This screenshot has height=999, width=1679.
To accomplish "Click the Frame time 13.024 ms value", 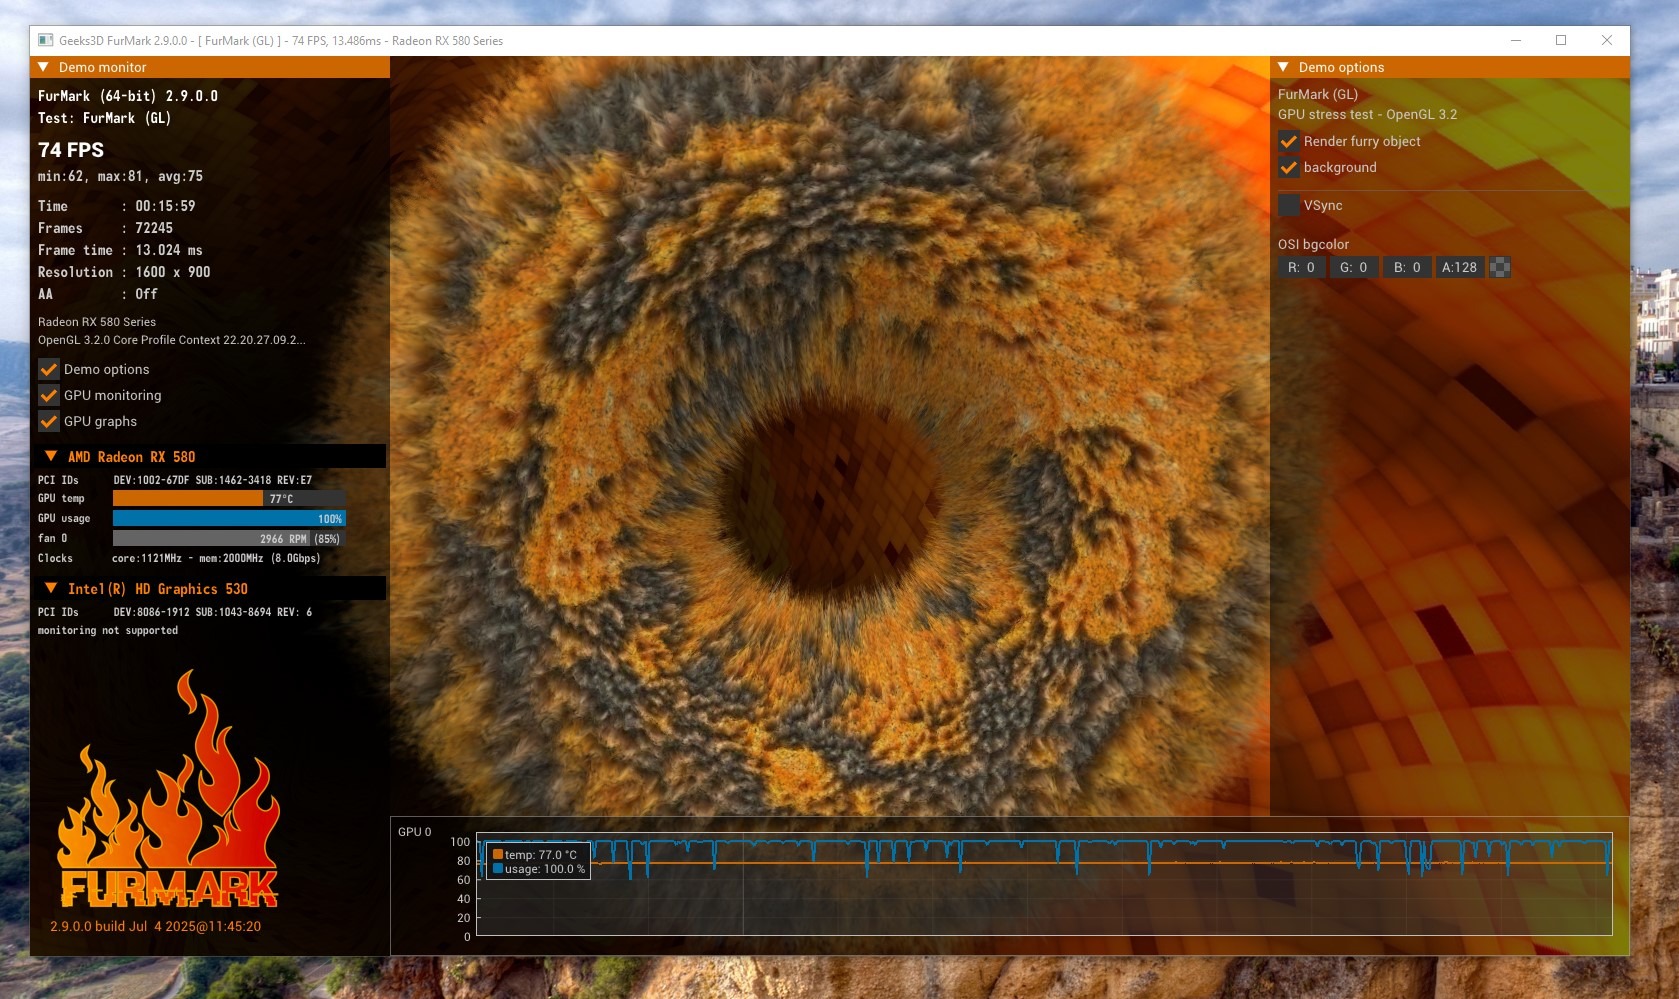I will (169, 250).
